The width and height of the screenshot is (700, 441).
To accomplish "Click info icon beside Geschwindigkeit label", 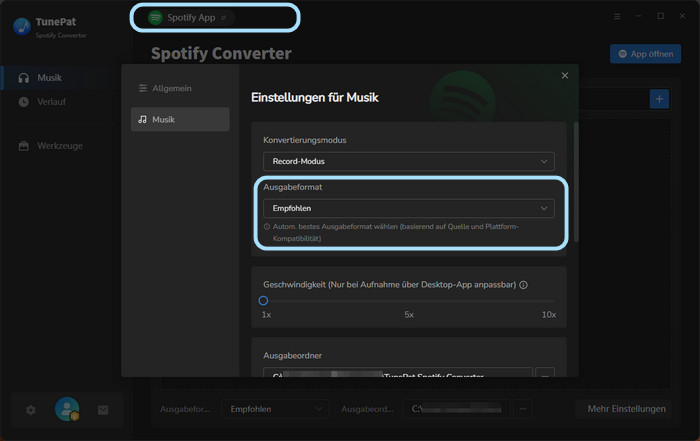I will coord(524,285).
